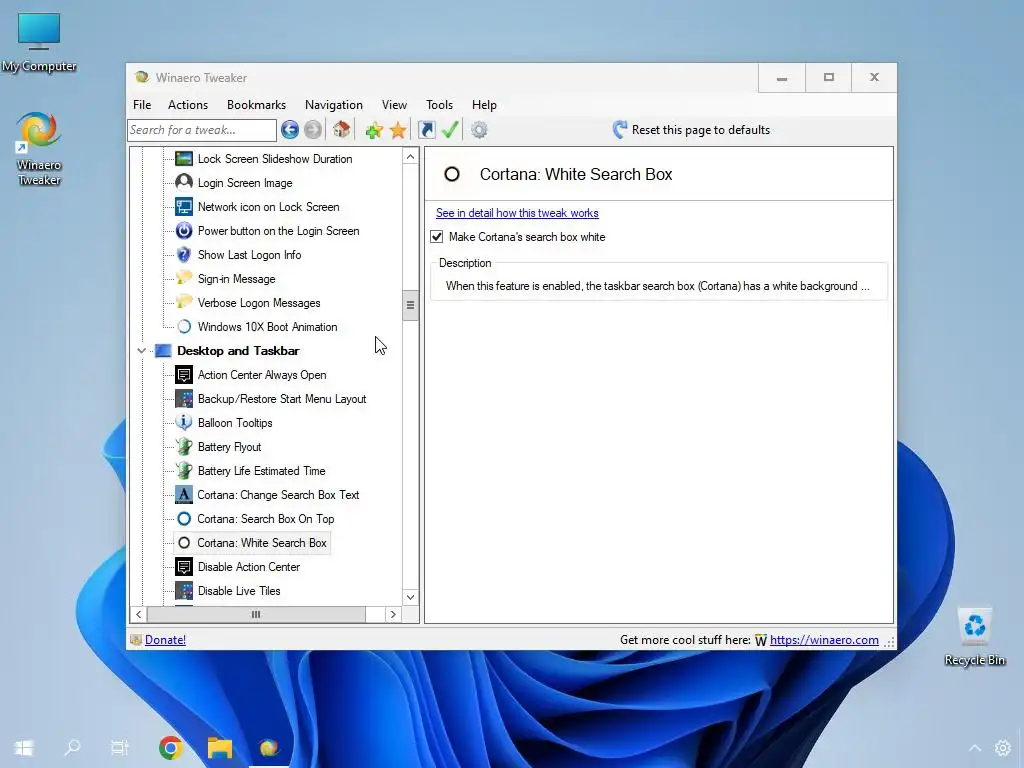
Task: Click tree horizontal scroll right arrow
Action: 392,615
